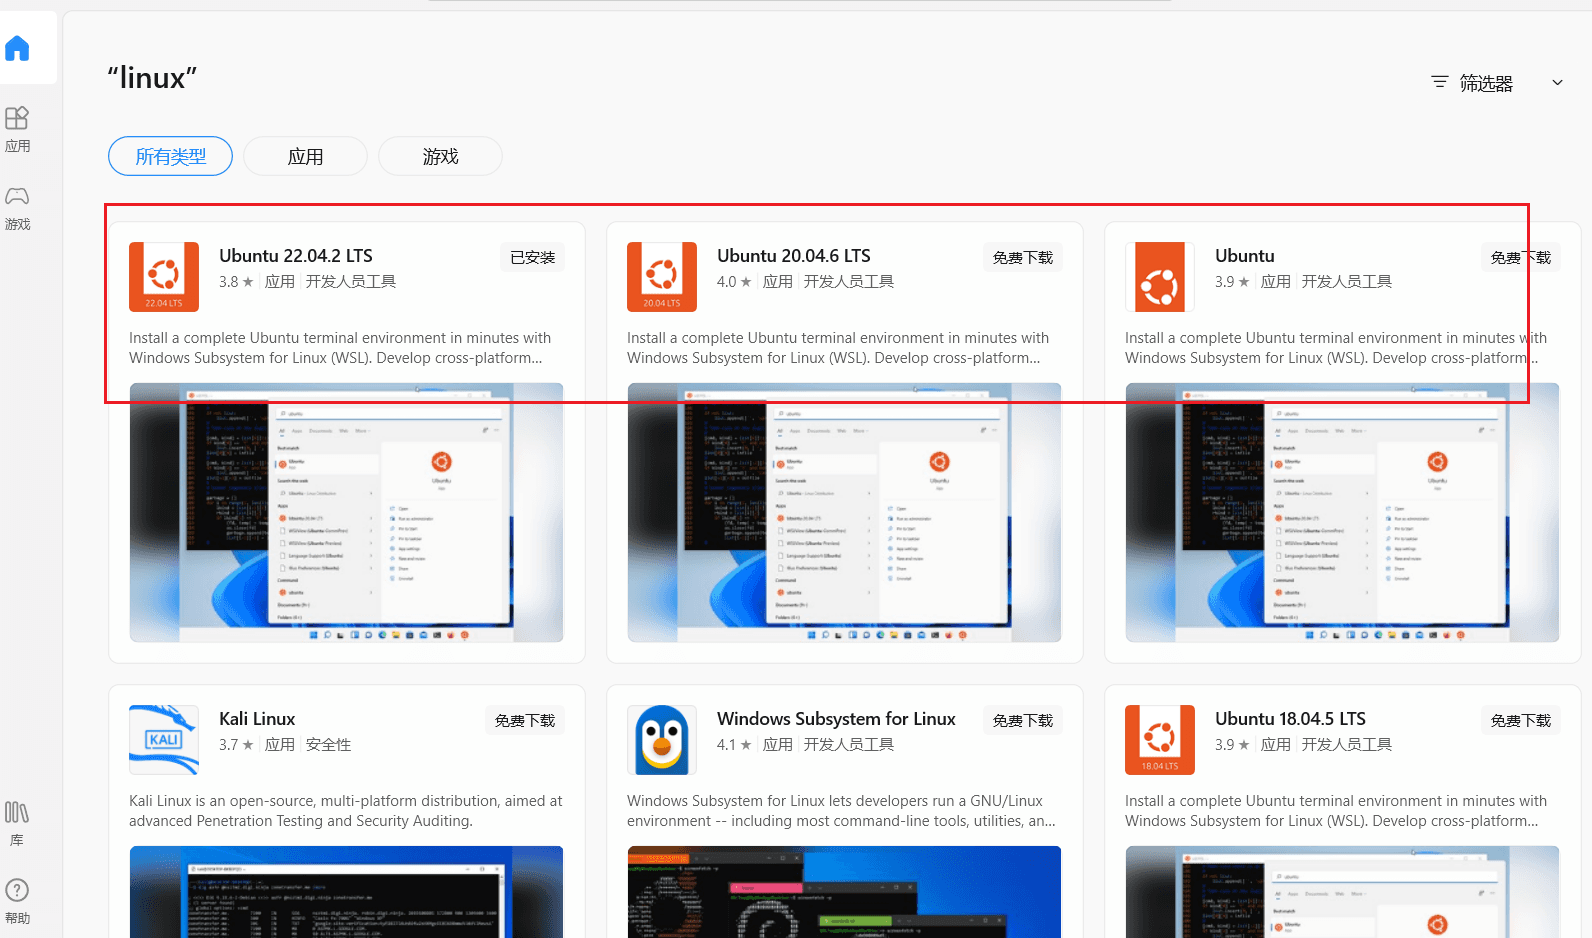Open the plain Ubuntu screenshot thumbnail
Image resolution: width=1592 pixels, height=938 pixels.
1342,512
